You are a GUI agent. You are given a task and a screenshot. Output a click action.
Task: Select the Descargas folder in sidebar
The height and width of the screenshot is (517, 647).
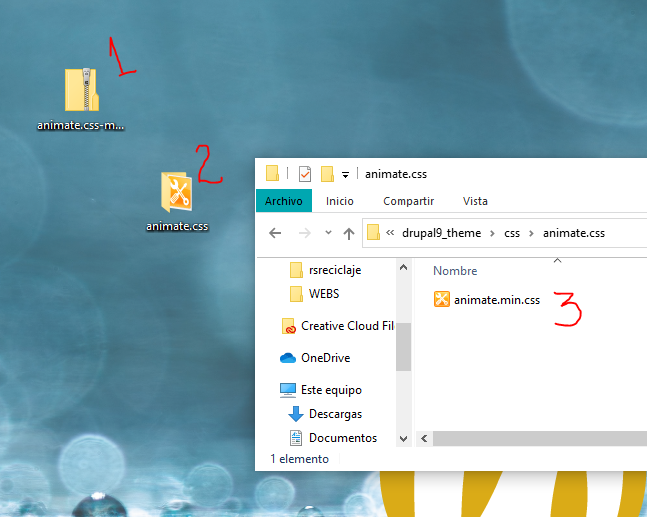coord(335,414)
